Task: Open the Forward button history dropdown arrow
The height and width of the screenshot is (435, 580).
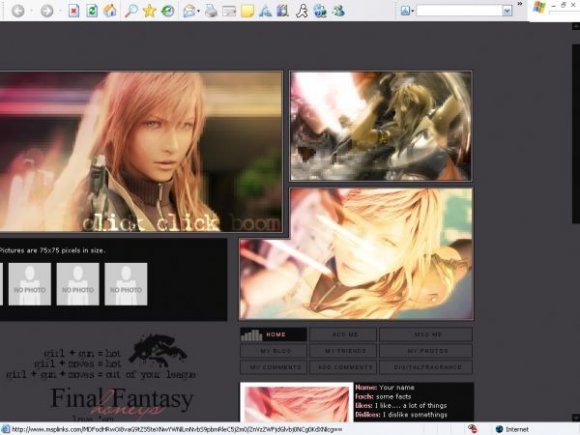Action: pos(60,11)
